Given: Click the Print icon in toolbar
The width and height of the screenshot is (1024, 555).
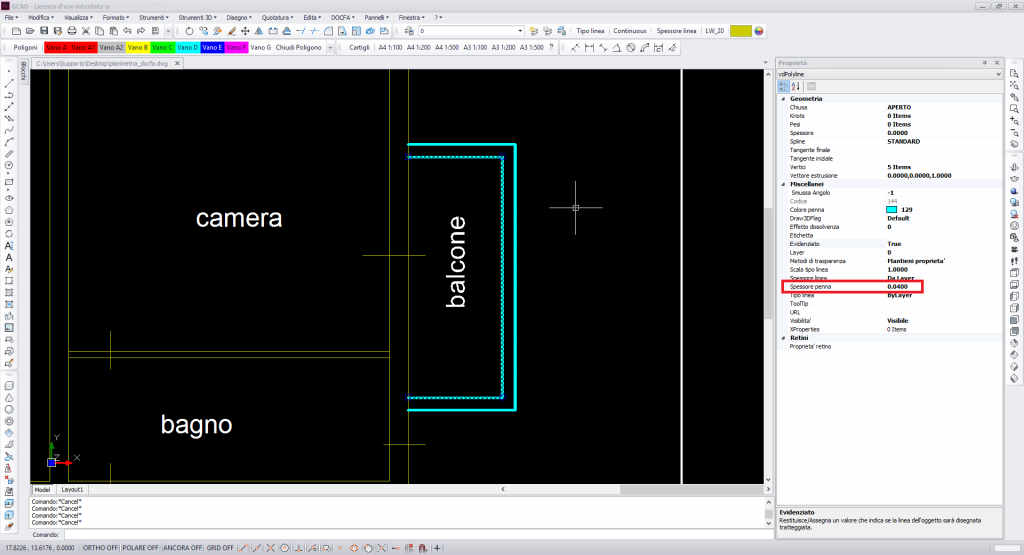Looking at the screenshot, I should click(x=72, y=31).
